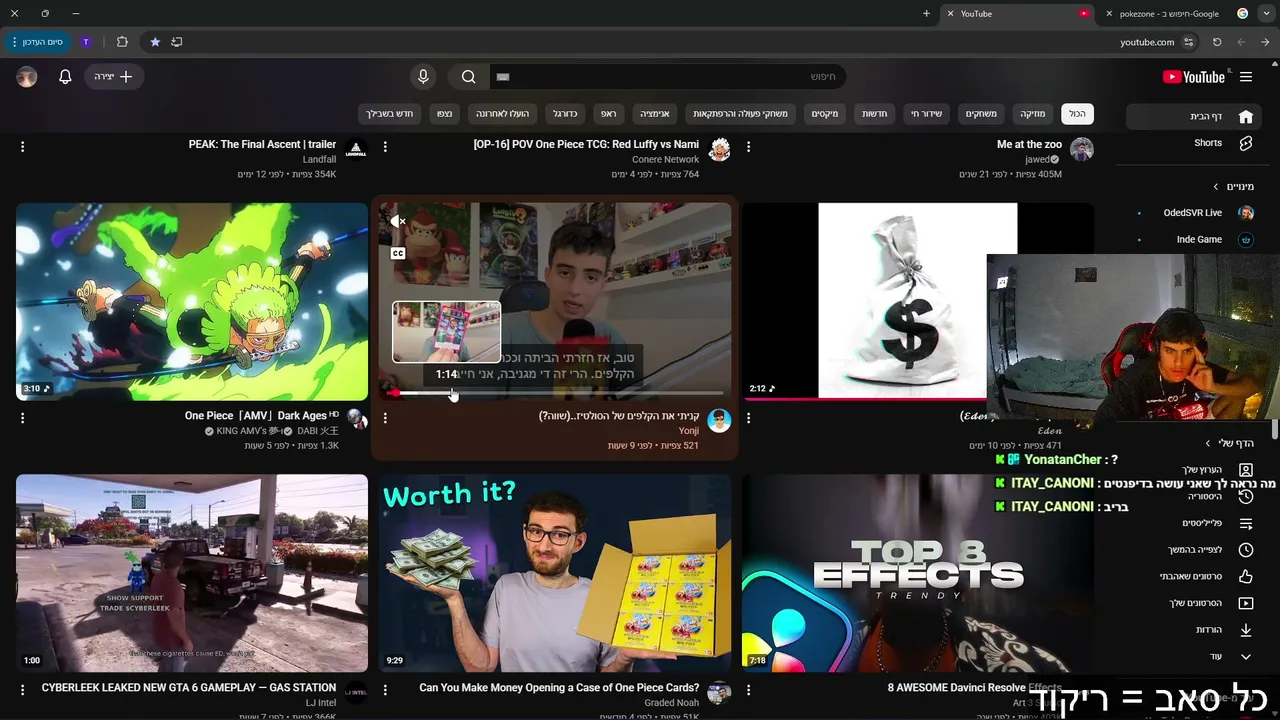Open the One Piece AMV Zoro thumbnail
1280x720 pixels.
click(x=192, y=302)
